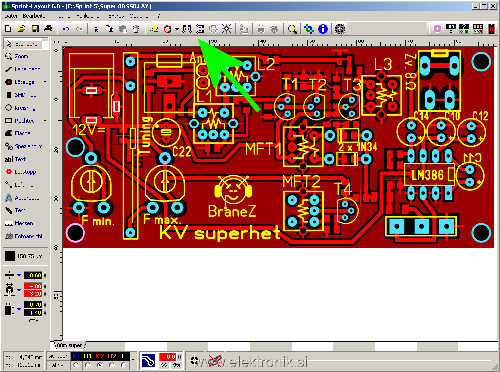Select K2 layer radio button
This screenshot has width=500, height=372.
pos(100,365)
